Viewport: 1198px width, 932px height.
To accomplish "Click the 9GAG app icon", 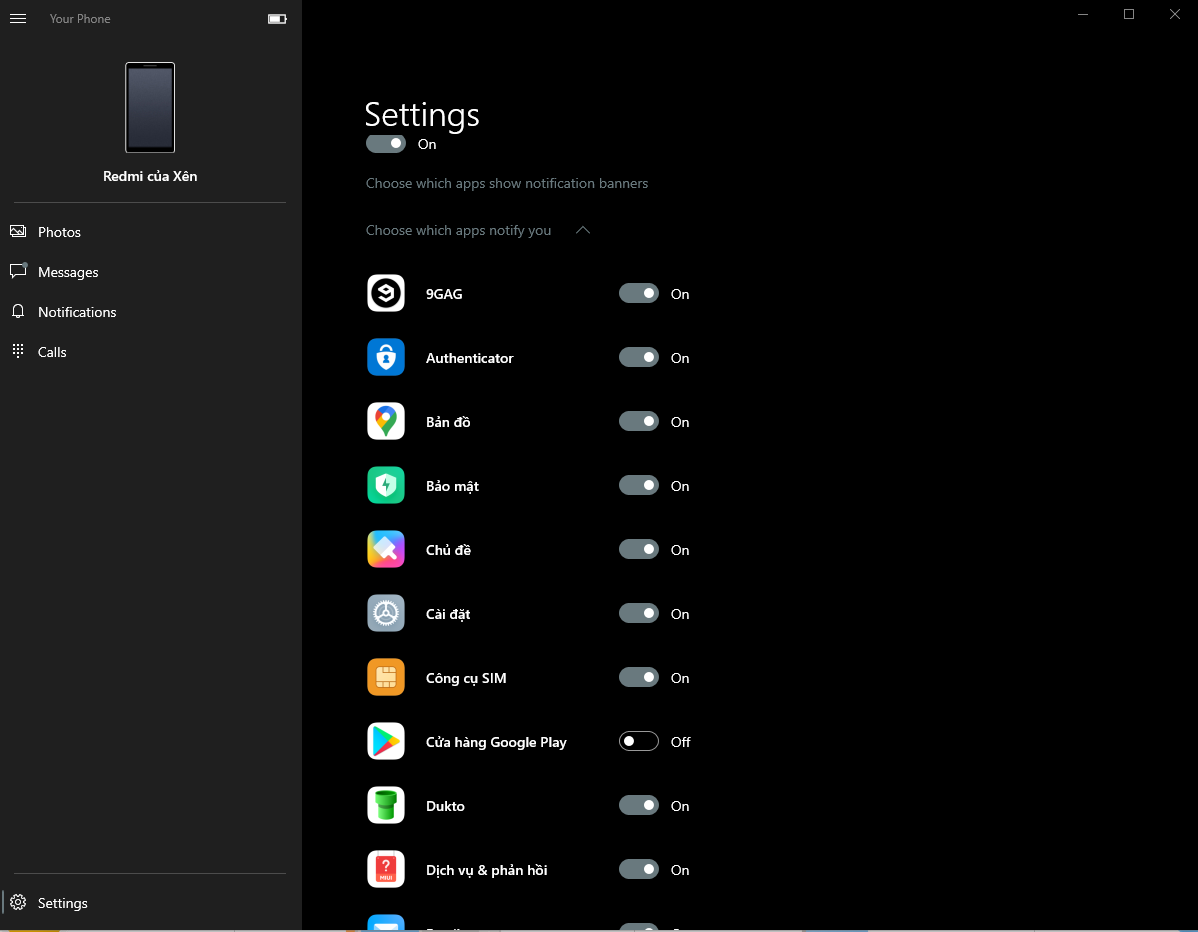I will 386,293.
